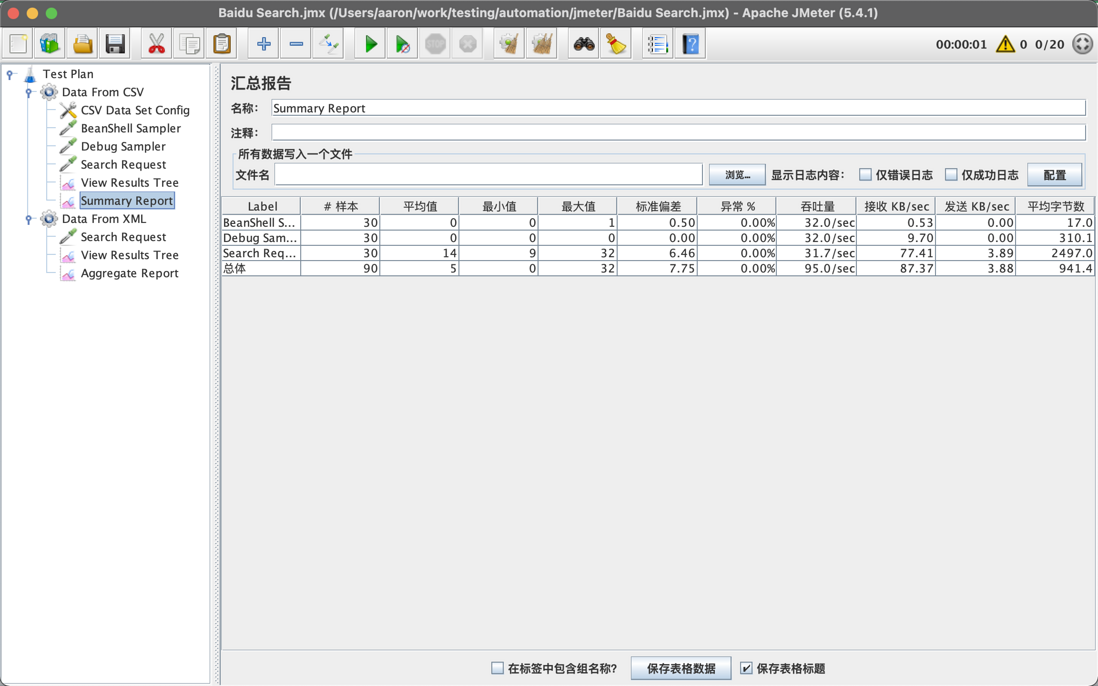Click the 标准偏差 column header
The image size is (1098, 686).
coord(657,206)
